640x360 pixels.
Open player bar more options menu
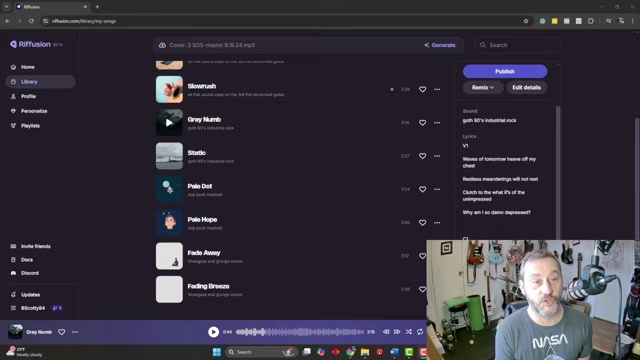[75, 332]
